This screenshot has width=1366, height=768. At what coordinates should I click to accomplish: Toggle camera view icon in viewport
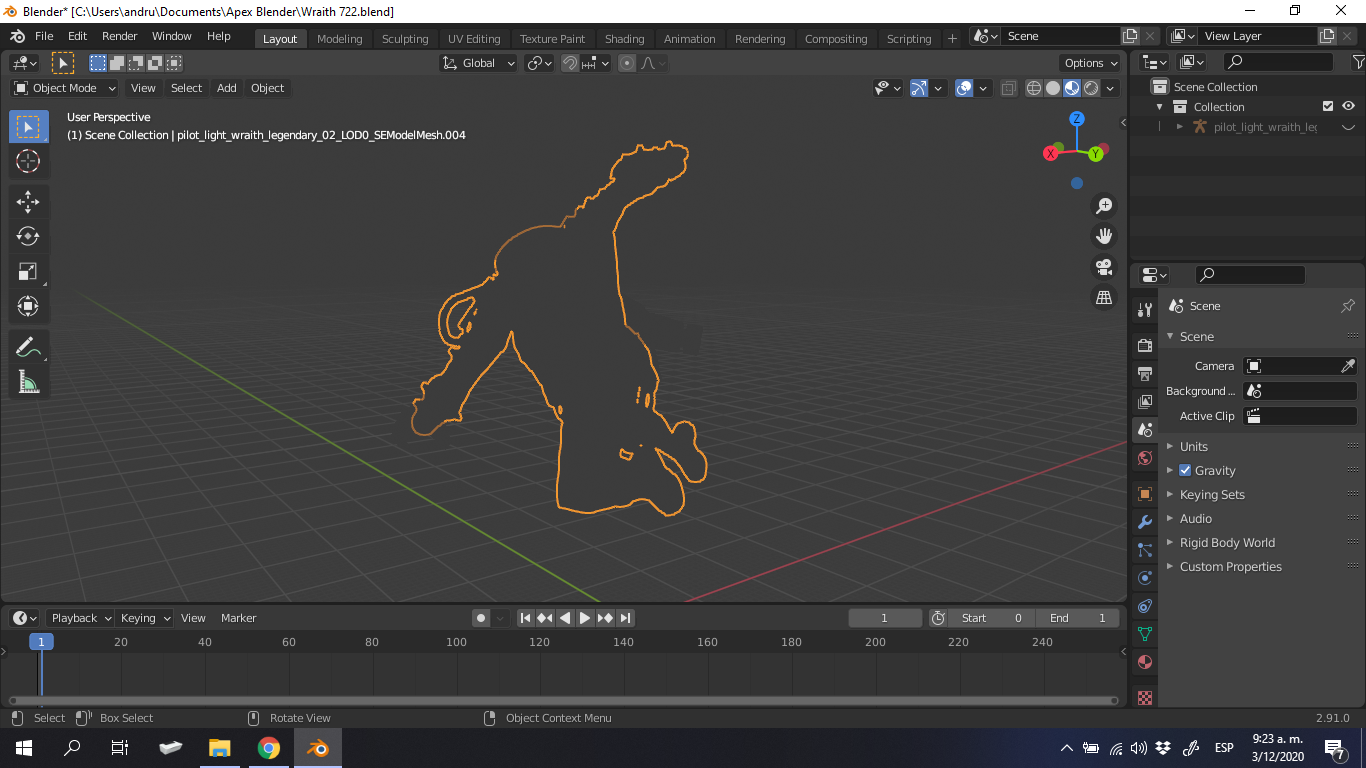[x=1104, y=267]
